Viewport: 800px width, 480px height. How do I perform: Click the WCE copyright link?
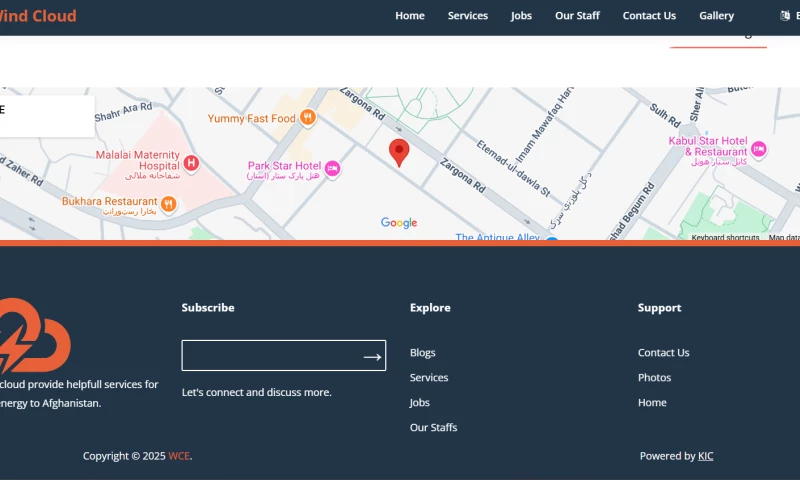[x=178, y=456]
